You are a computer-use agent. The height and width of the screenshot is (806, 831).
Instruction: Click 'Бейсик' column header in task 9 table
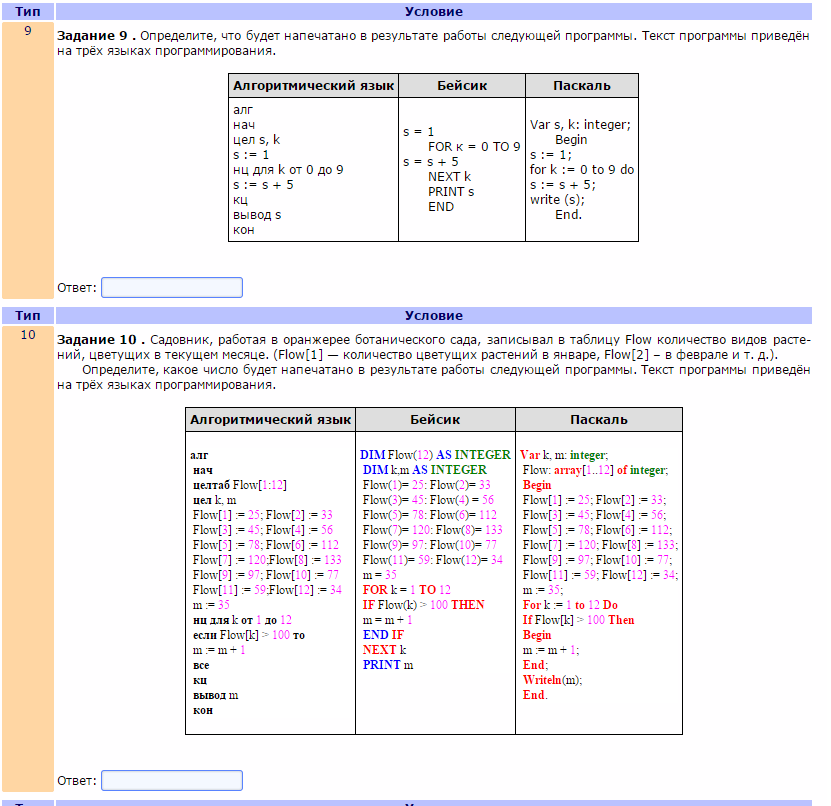point(462,85)
